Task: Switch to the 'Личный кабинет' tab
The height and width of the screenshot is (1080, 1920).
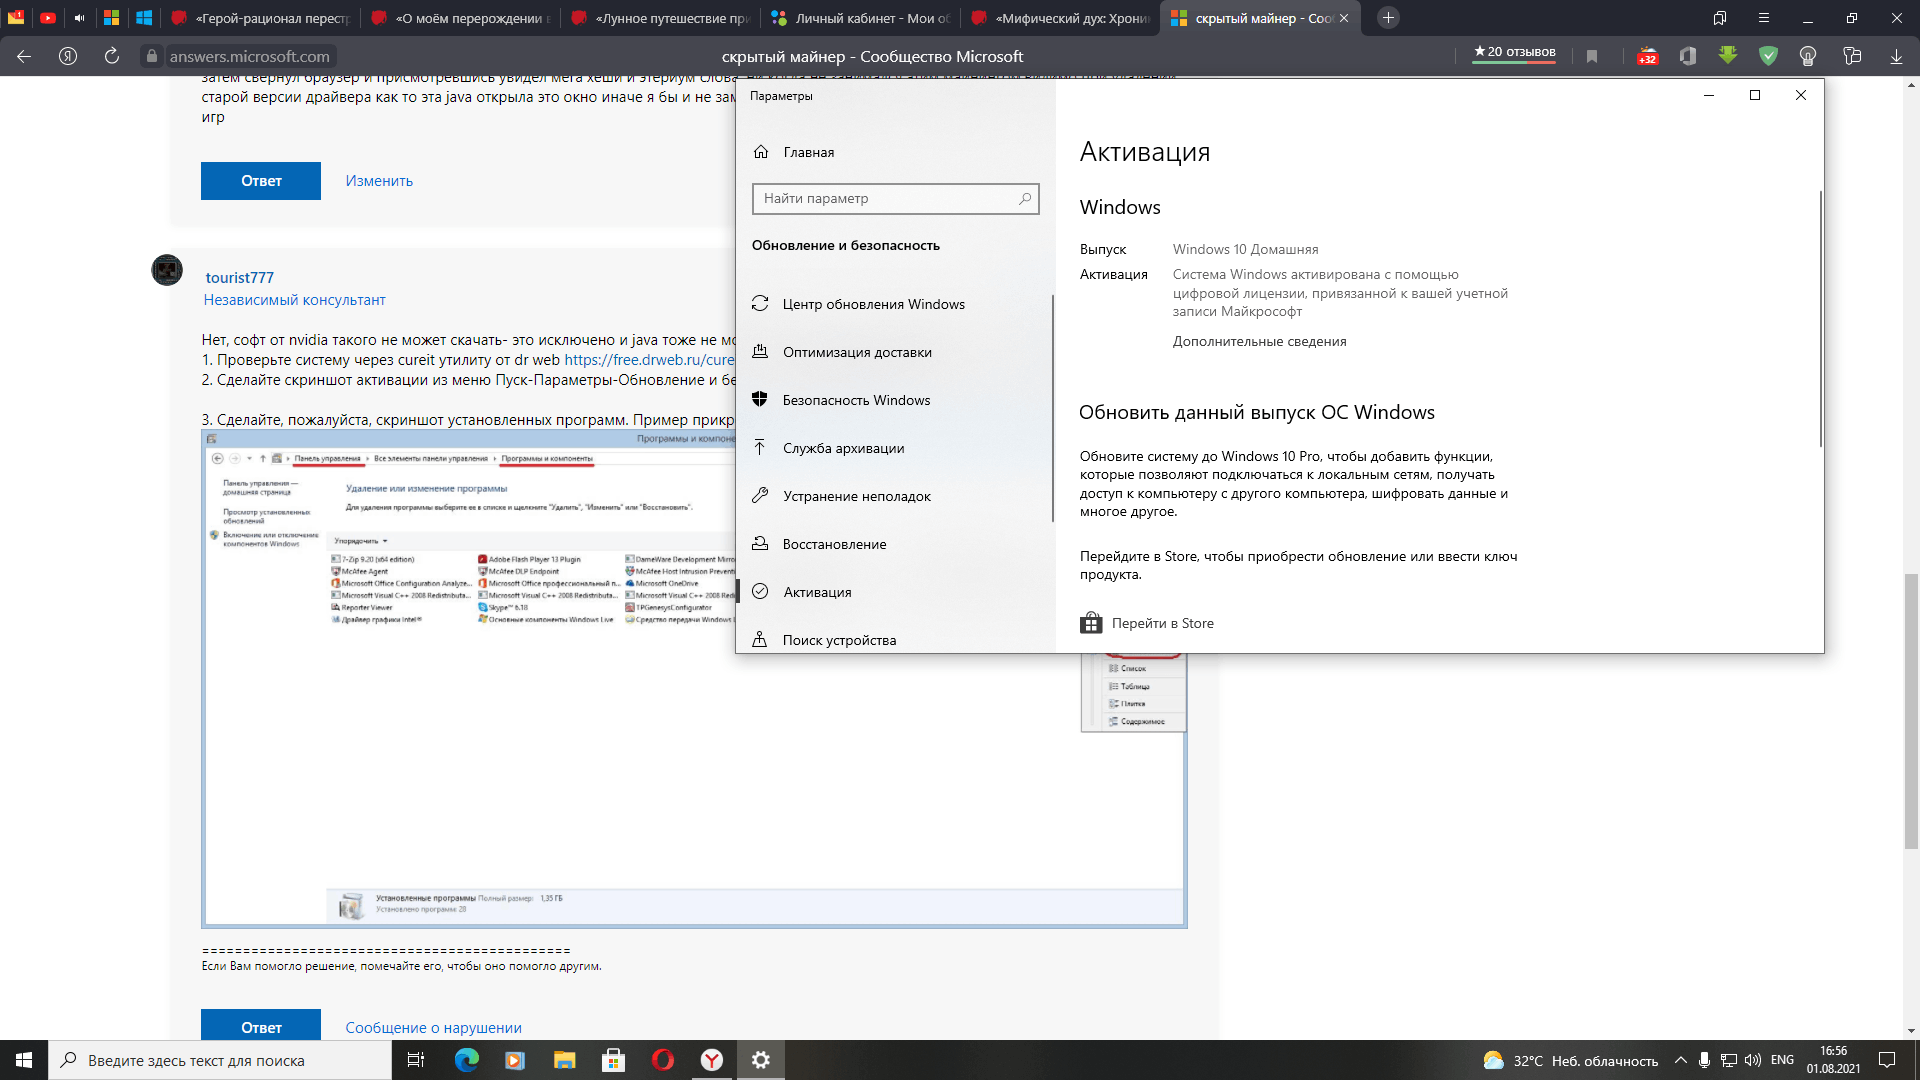Action: [860, 18]
